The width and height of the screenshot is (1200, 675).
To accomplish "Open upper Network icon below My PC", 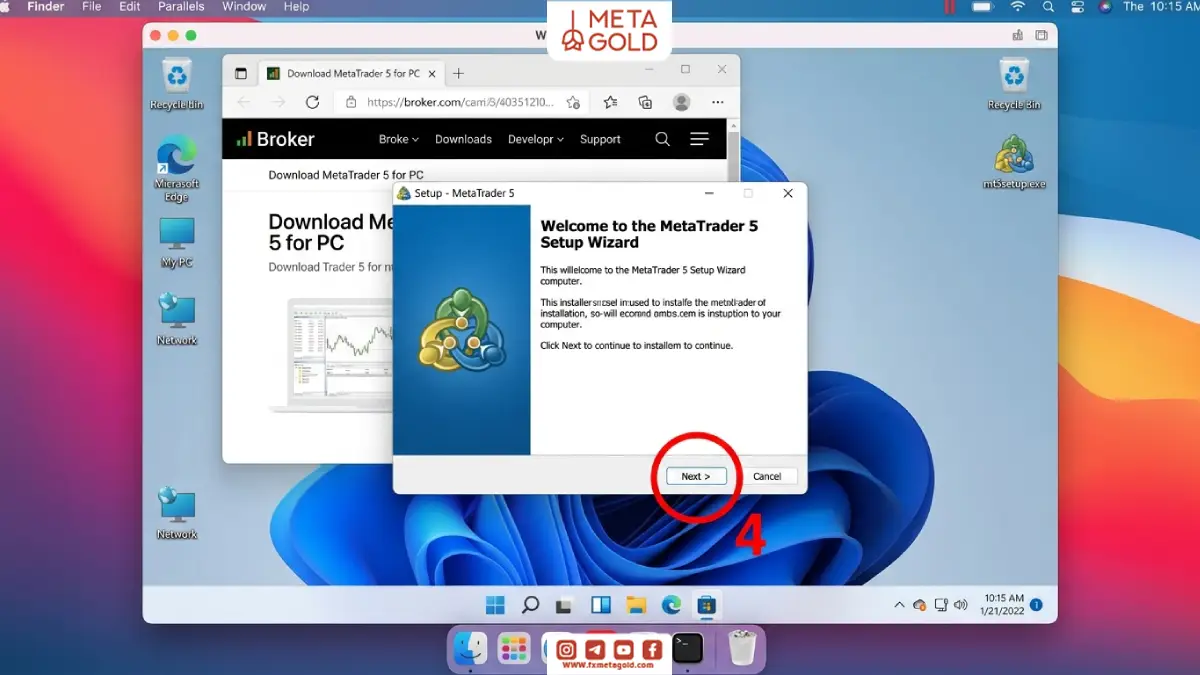I will (177, 320).
